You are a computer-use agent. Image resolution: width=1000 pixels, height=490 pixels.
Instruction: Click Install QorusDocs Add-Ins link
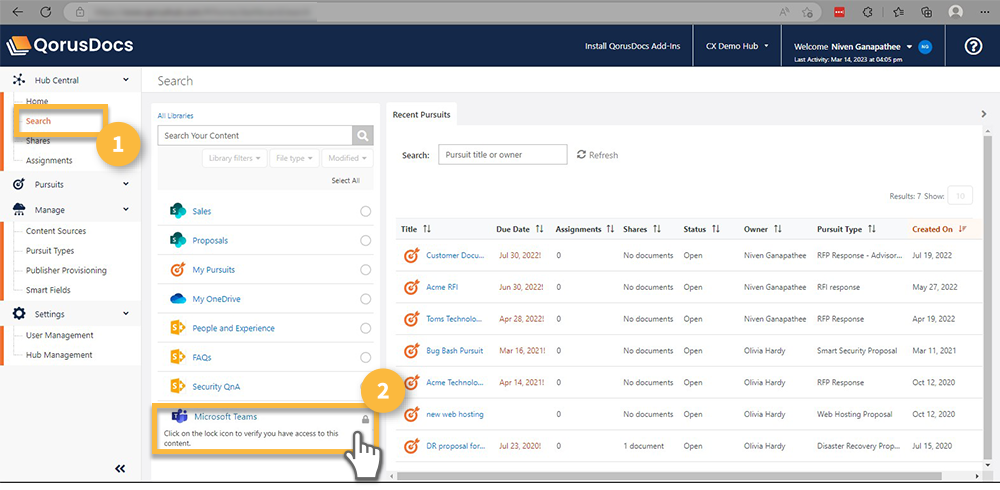pos(633,47)
